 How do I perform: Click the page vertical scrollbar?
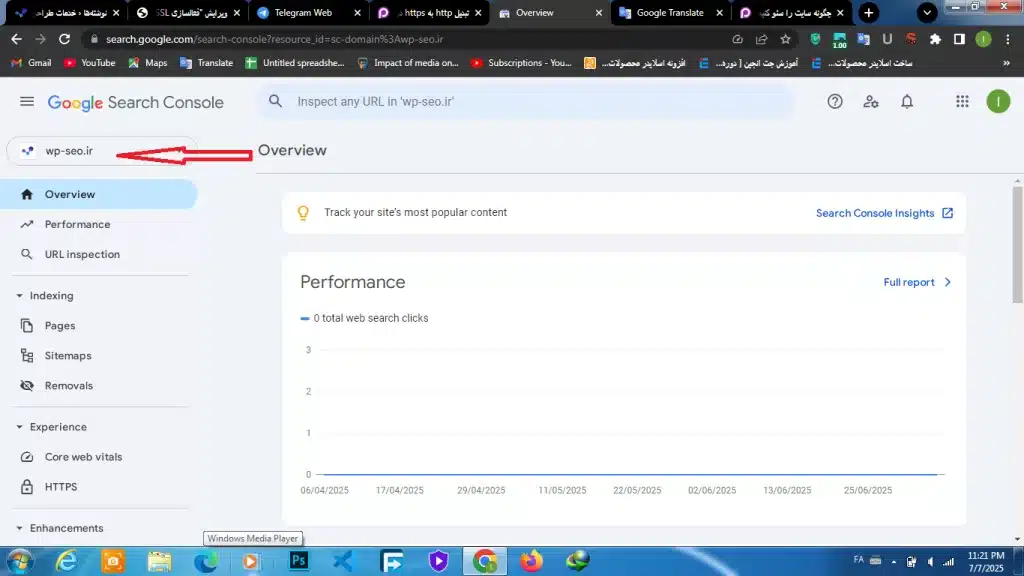pyautogui.click(x=1017, y=250)
